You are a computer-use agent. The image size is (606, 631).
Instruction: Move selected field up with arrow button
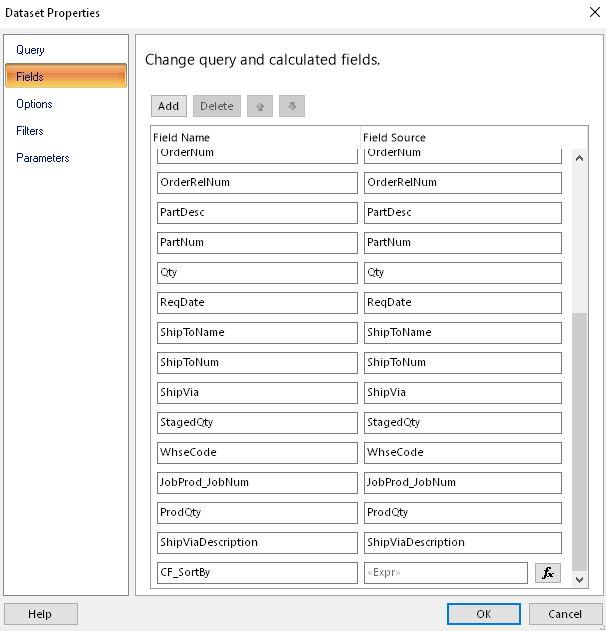click(x=260, y=106)
